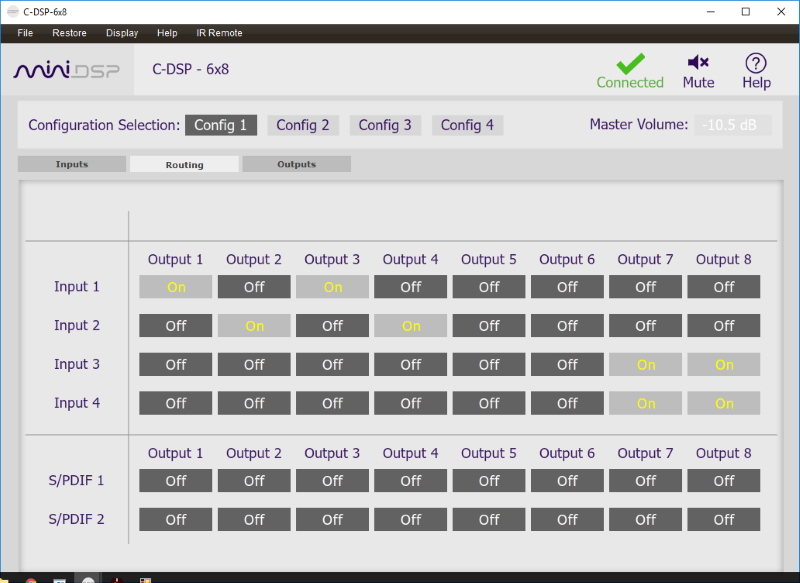The height and width of the screenshot is (583, 800).
Task: Load Config 3
Action: pyautogui.click(x=385, y=125)
